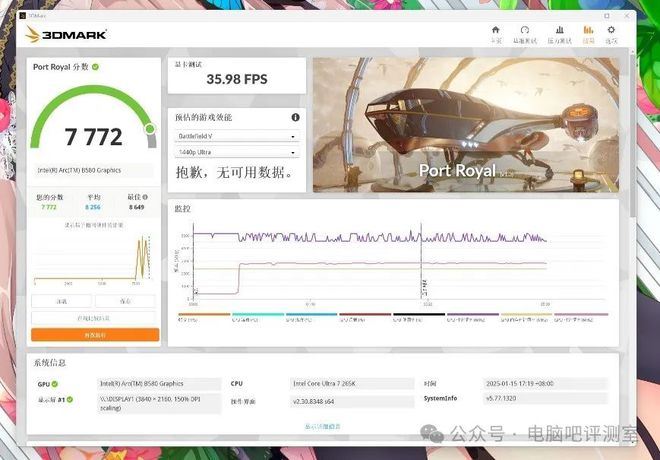Open Benchmarks via the speedometer gauge icon

[x=524, y=35]
